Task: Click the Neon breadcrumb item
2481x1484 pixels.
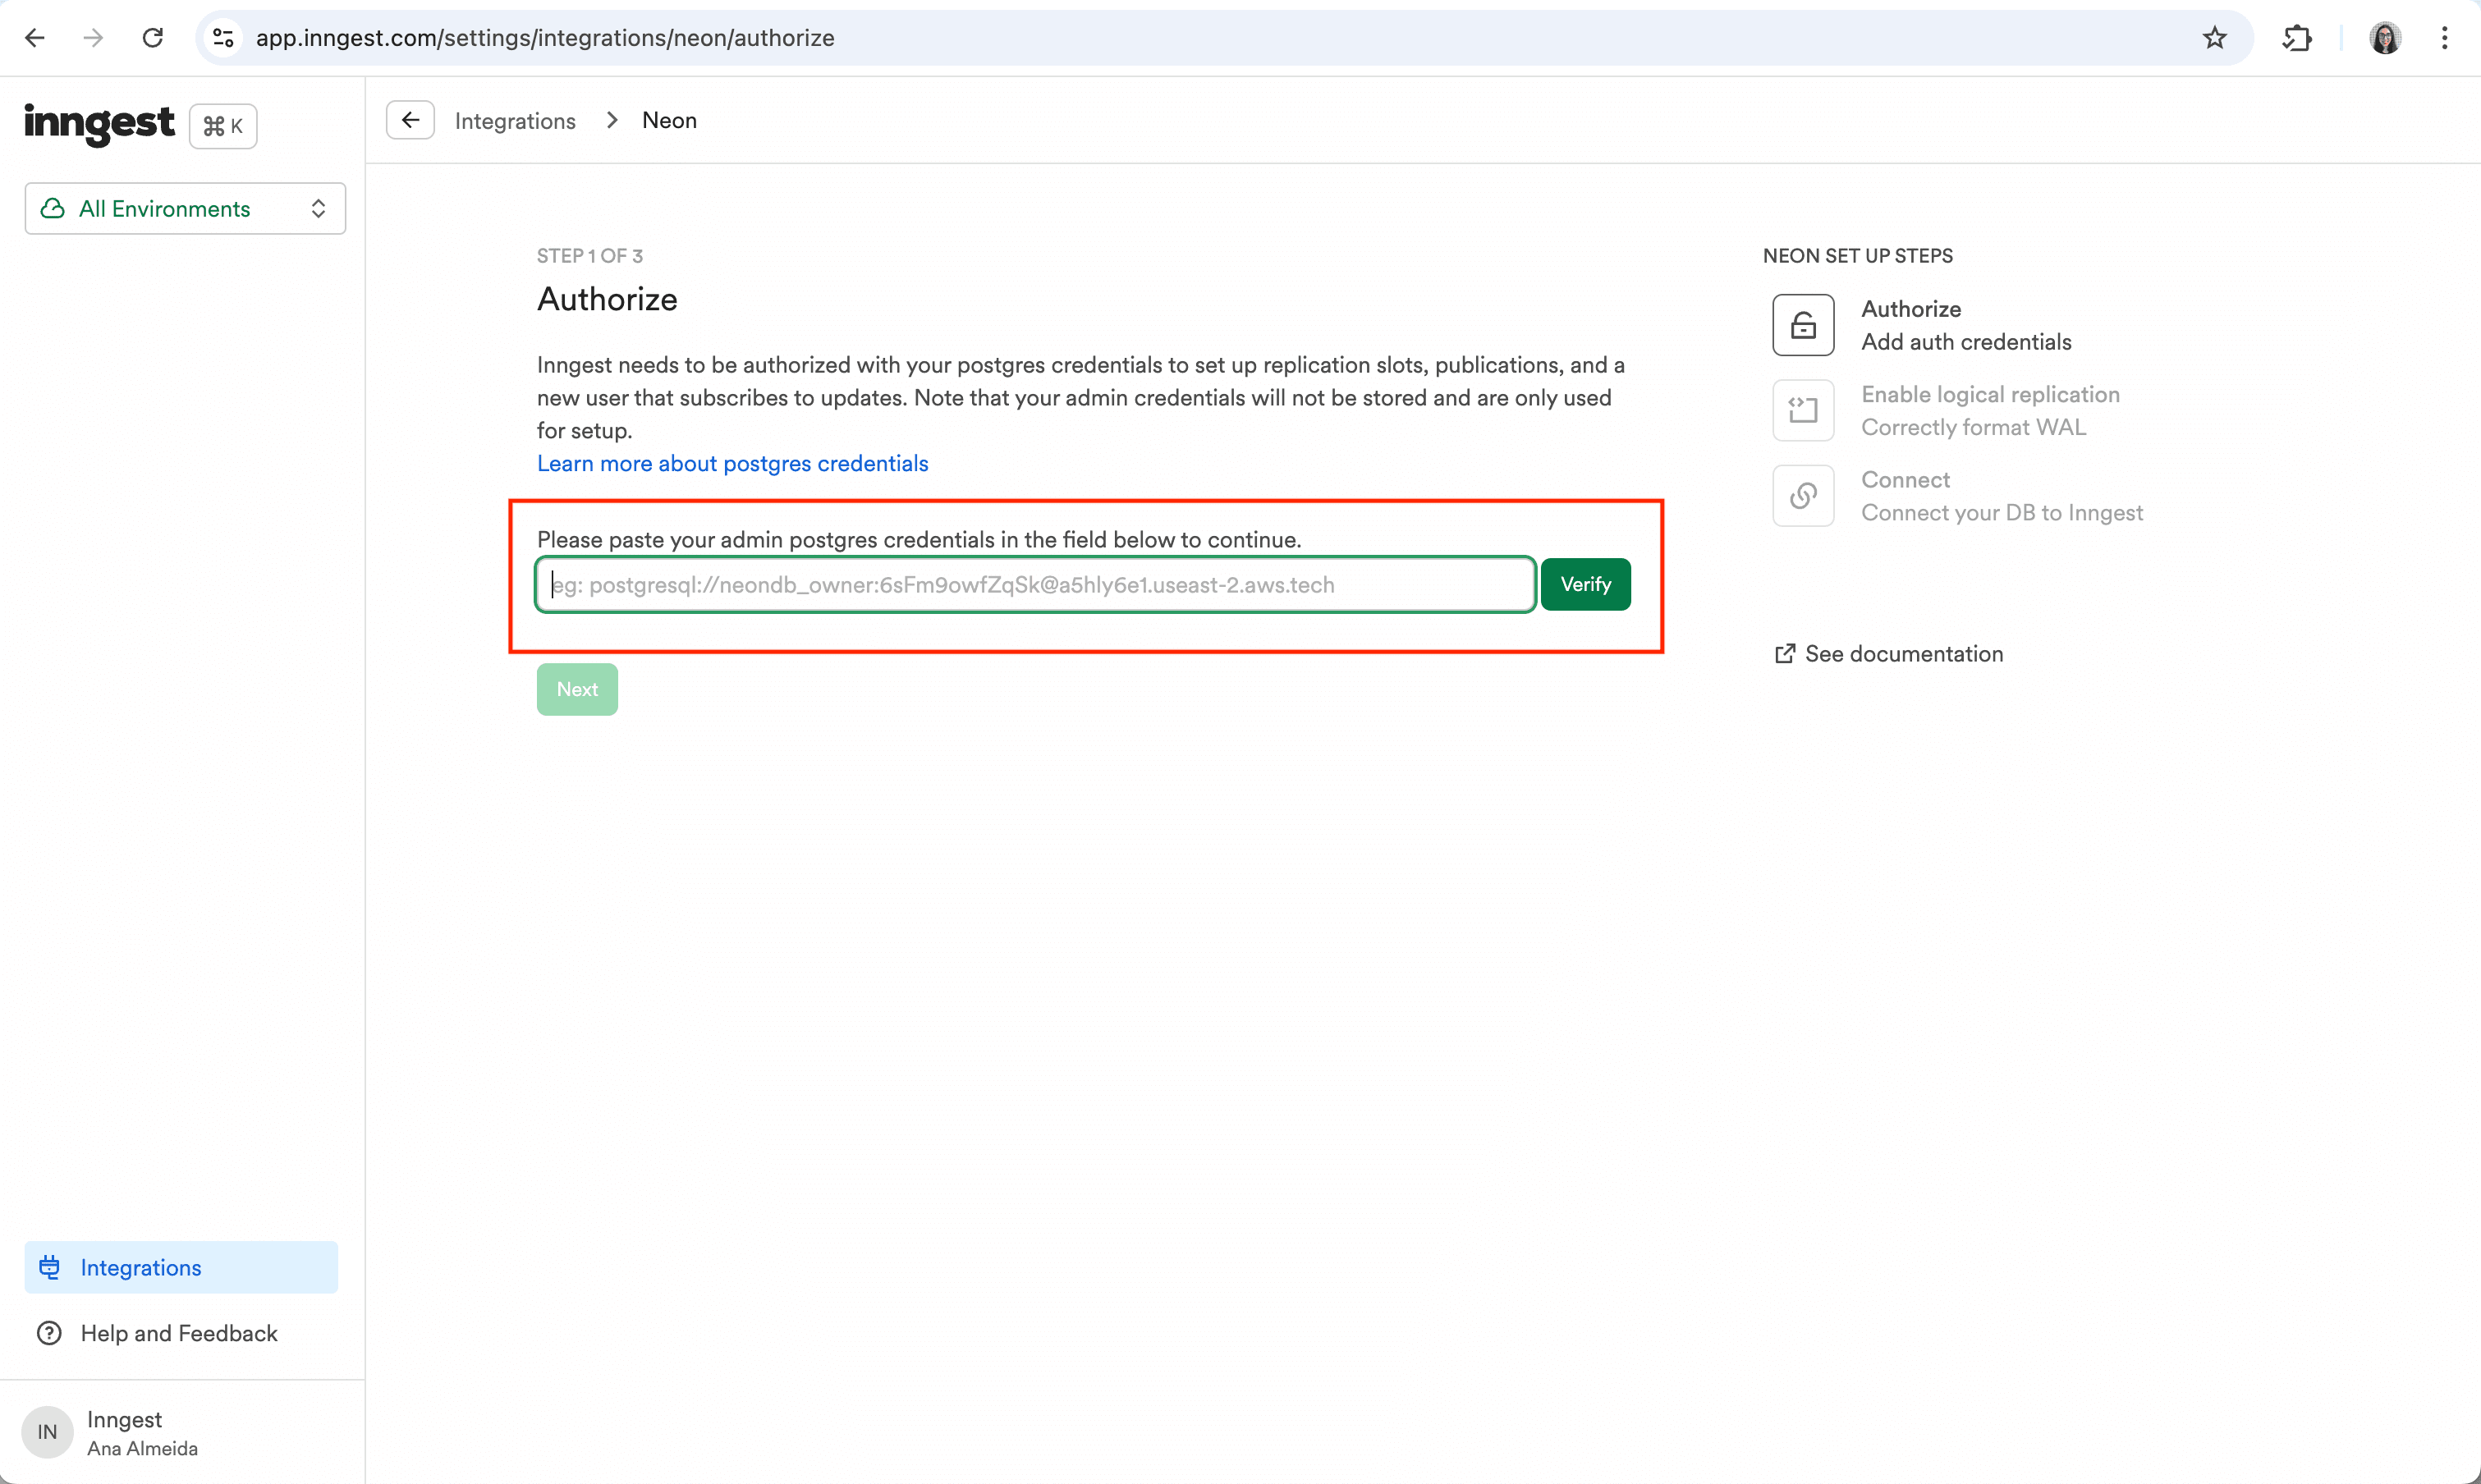Action: pos(670,118)
